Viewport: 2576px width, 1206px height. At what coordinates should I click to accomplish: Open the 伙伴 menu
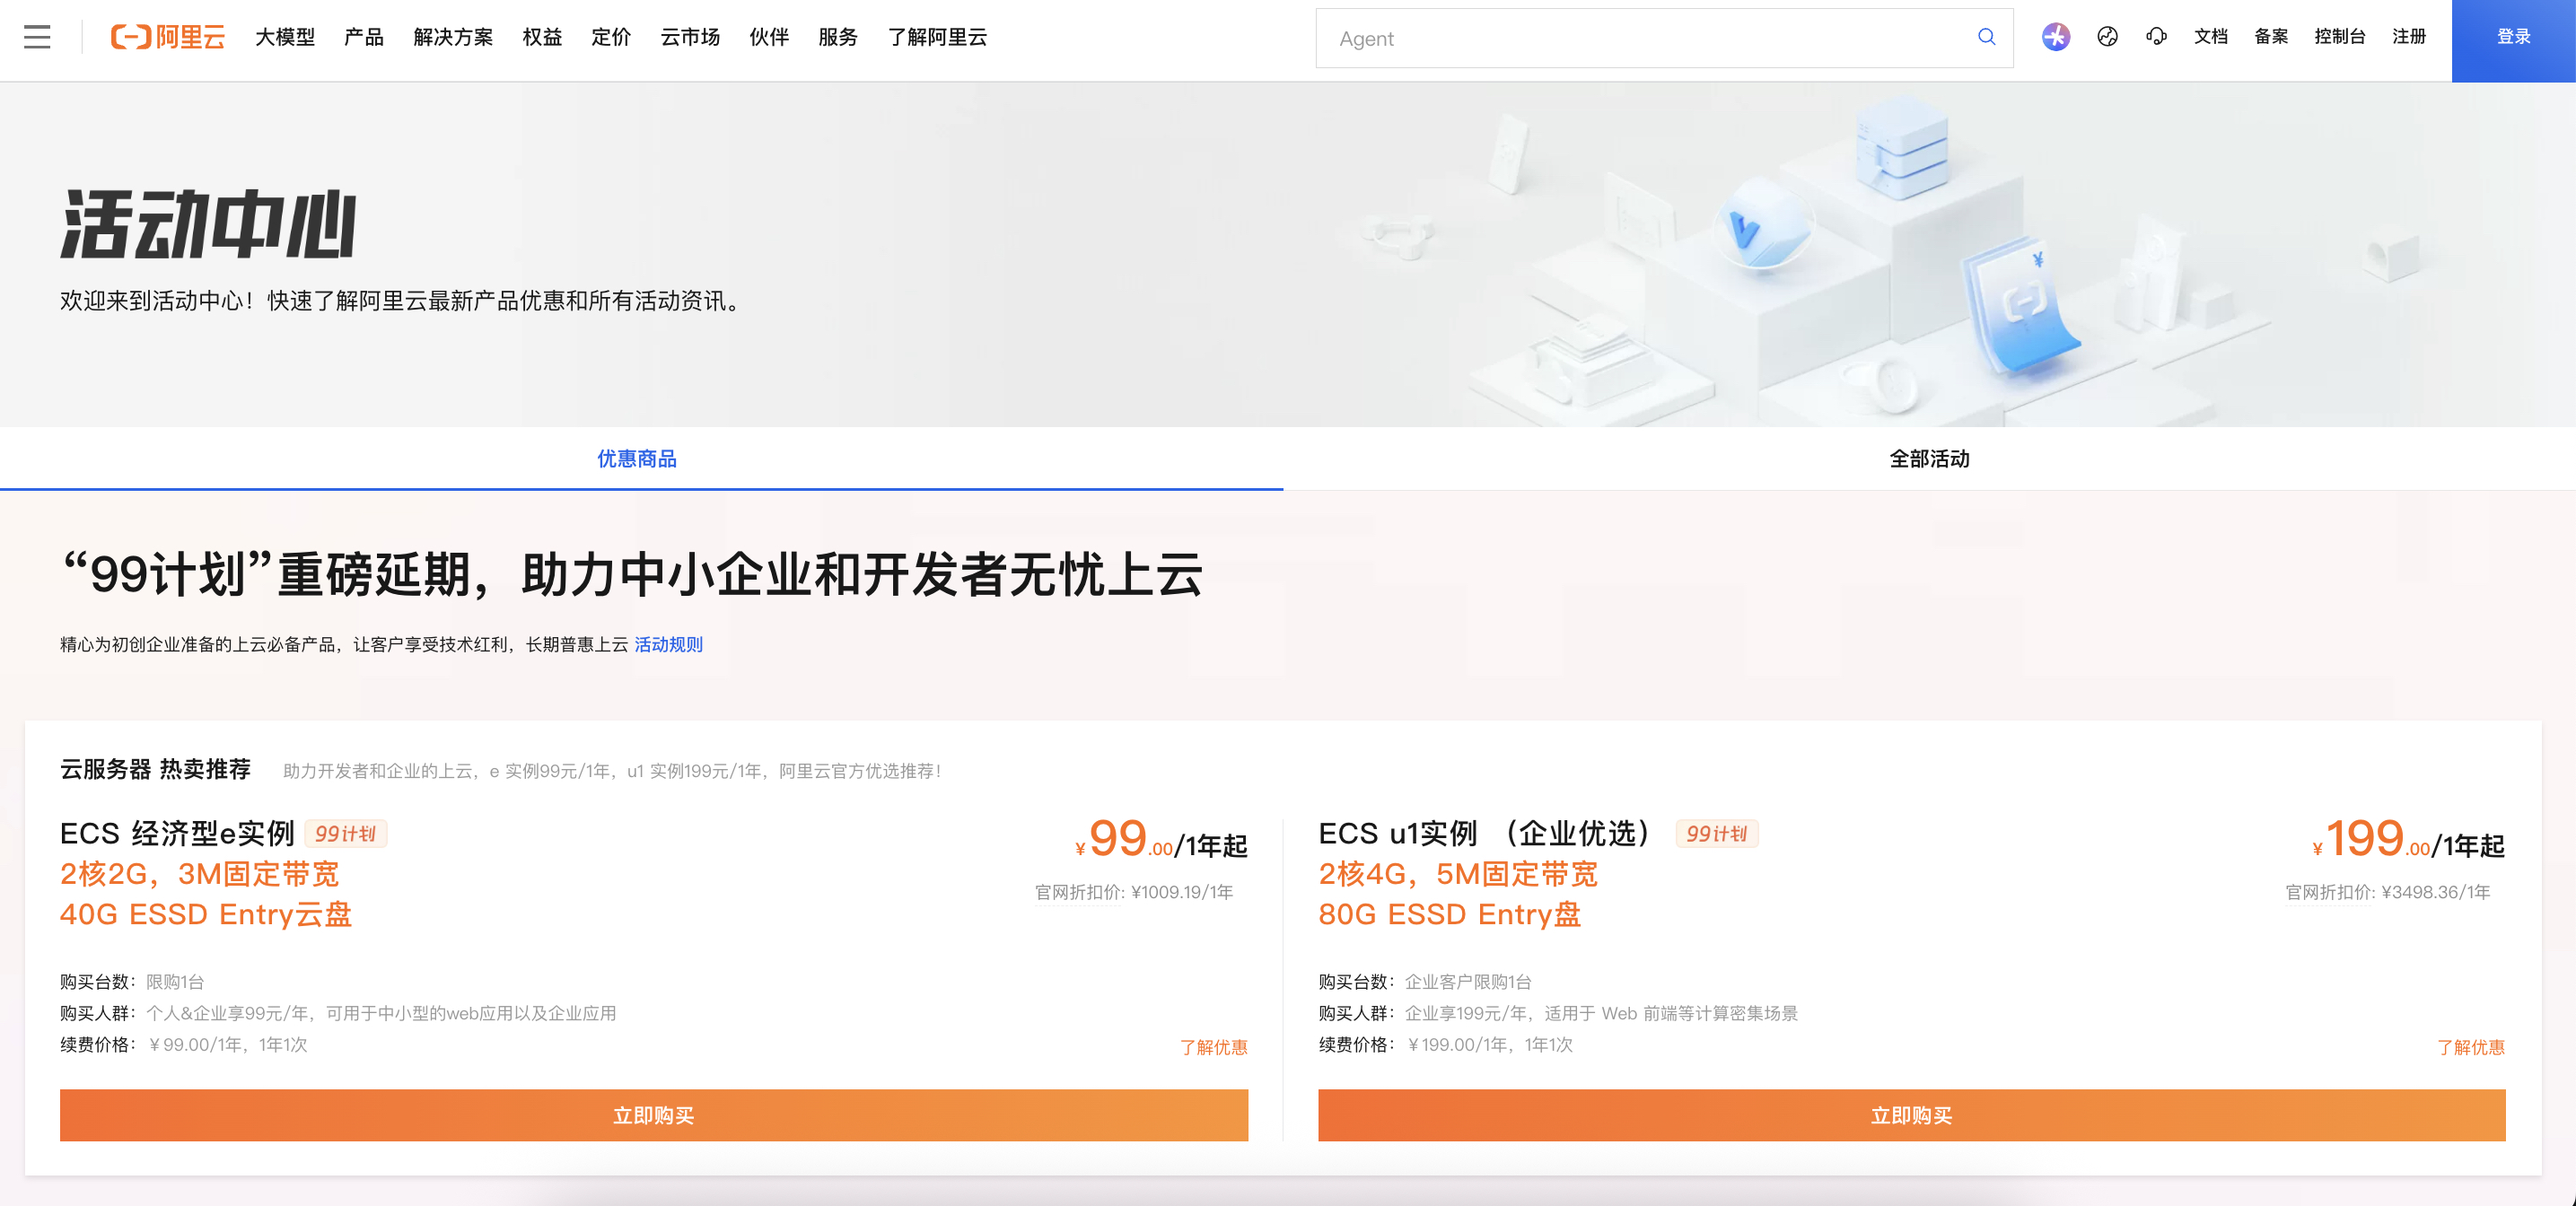[x=769, y=37]
